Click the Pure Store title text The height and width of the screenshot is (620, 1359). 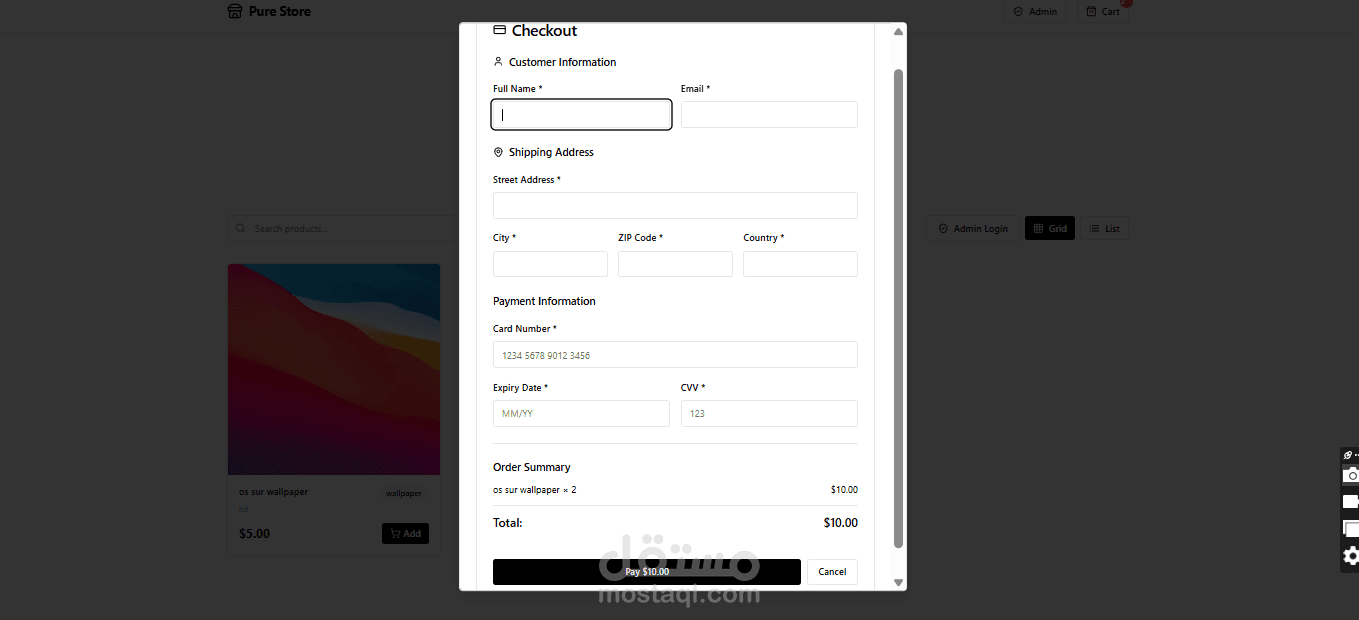tap(280, 12)
